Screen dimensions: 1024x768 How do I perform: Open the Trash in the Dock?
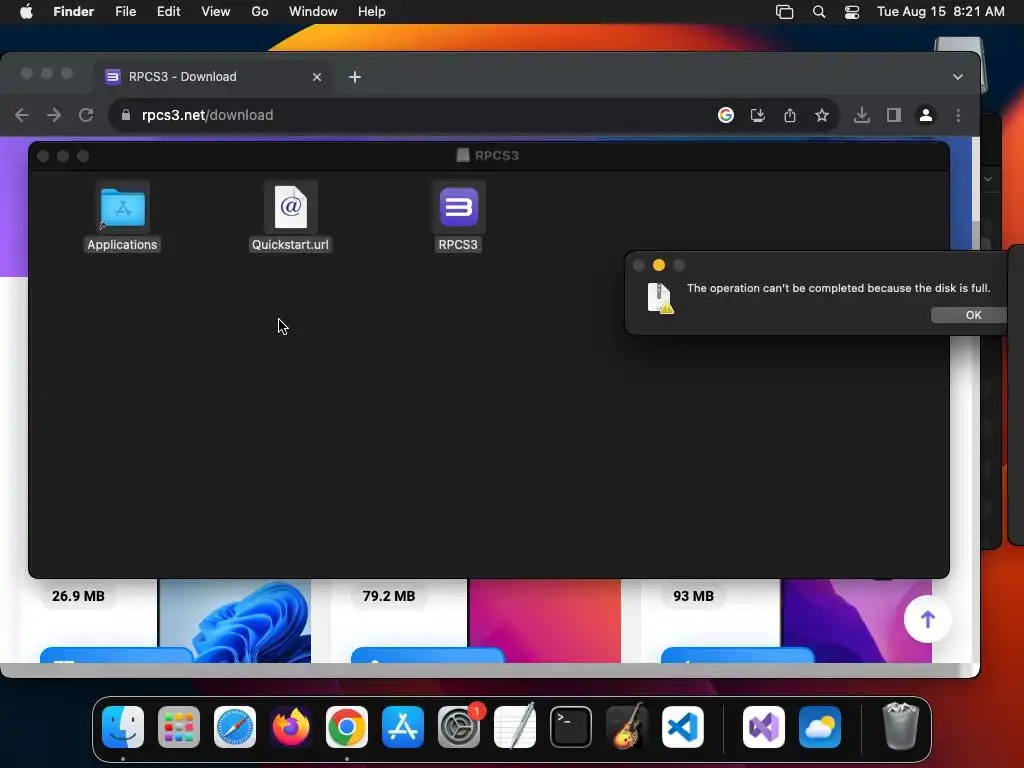pyautogui.click(x=901, y=726)
